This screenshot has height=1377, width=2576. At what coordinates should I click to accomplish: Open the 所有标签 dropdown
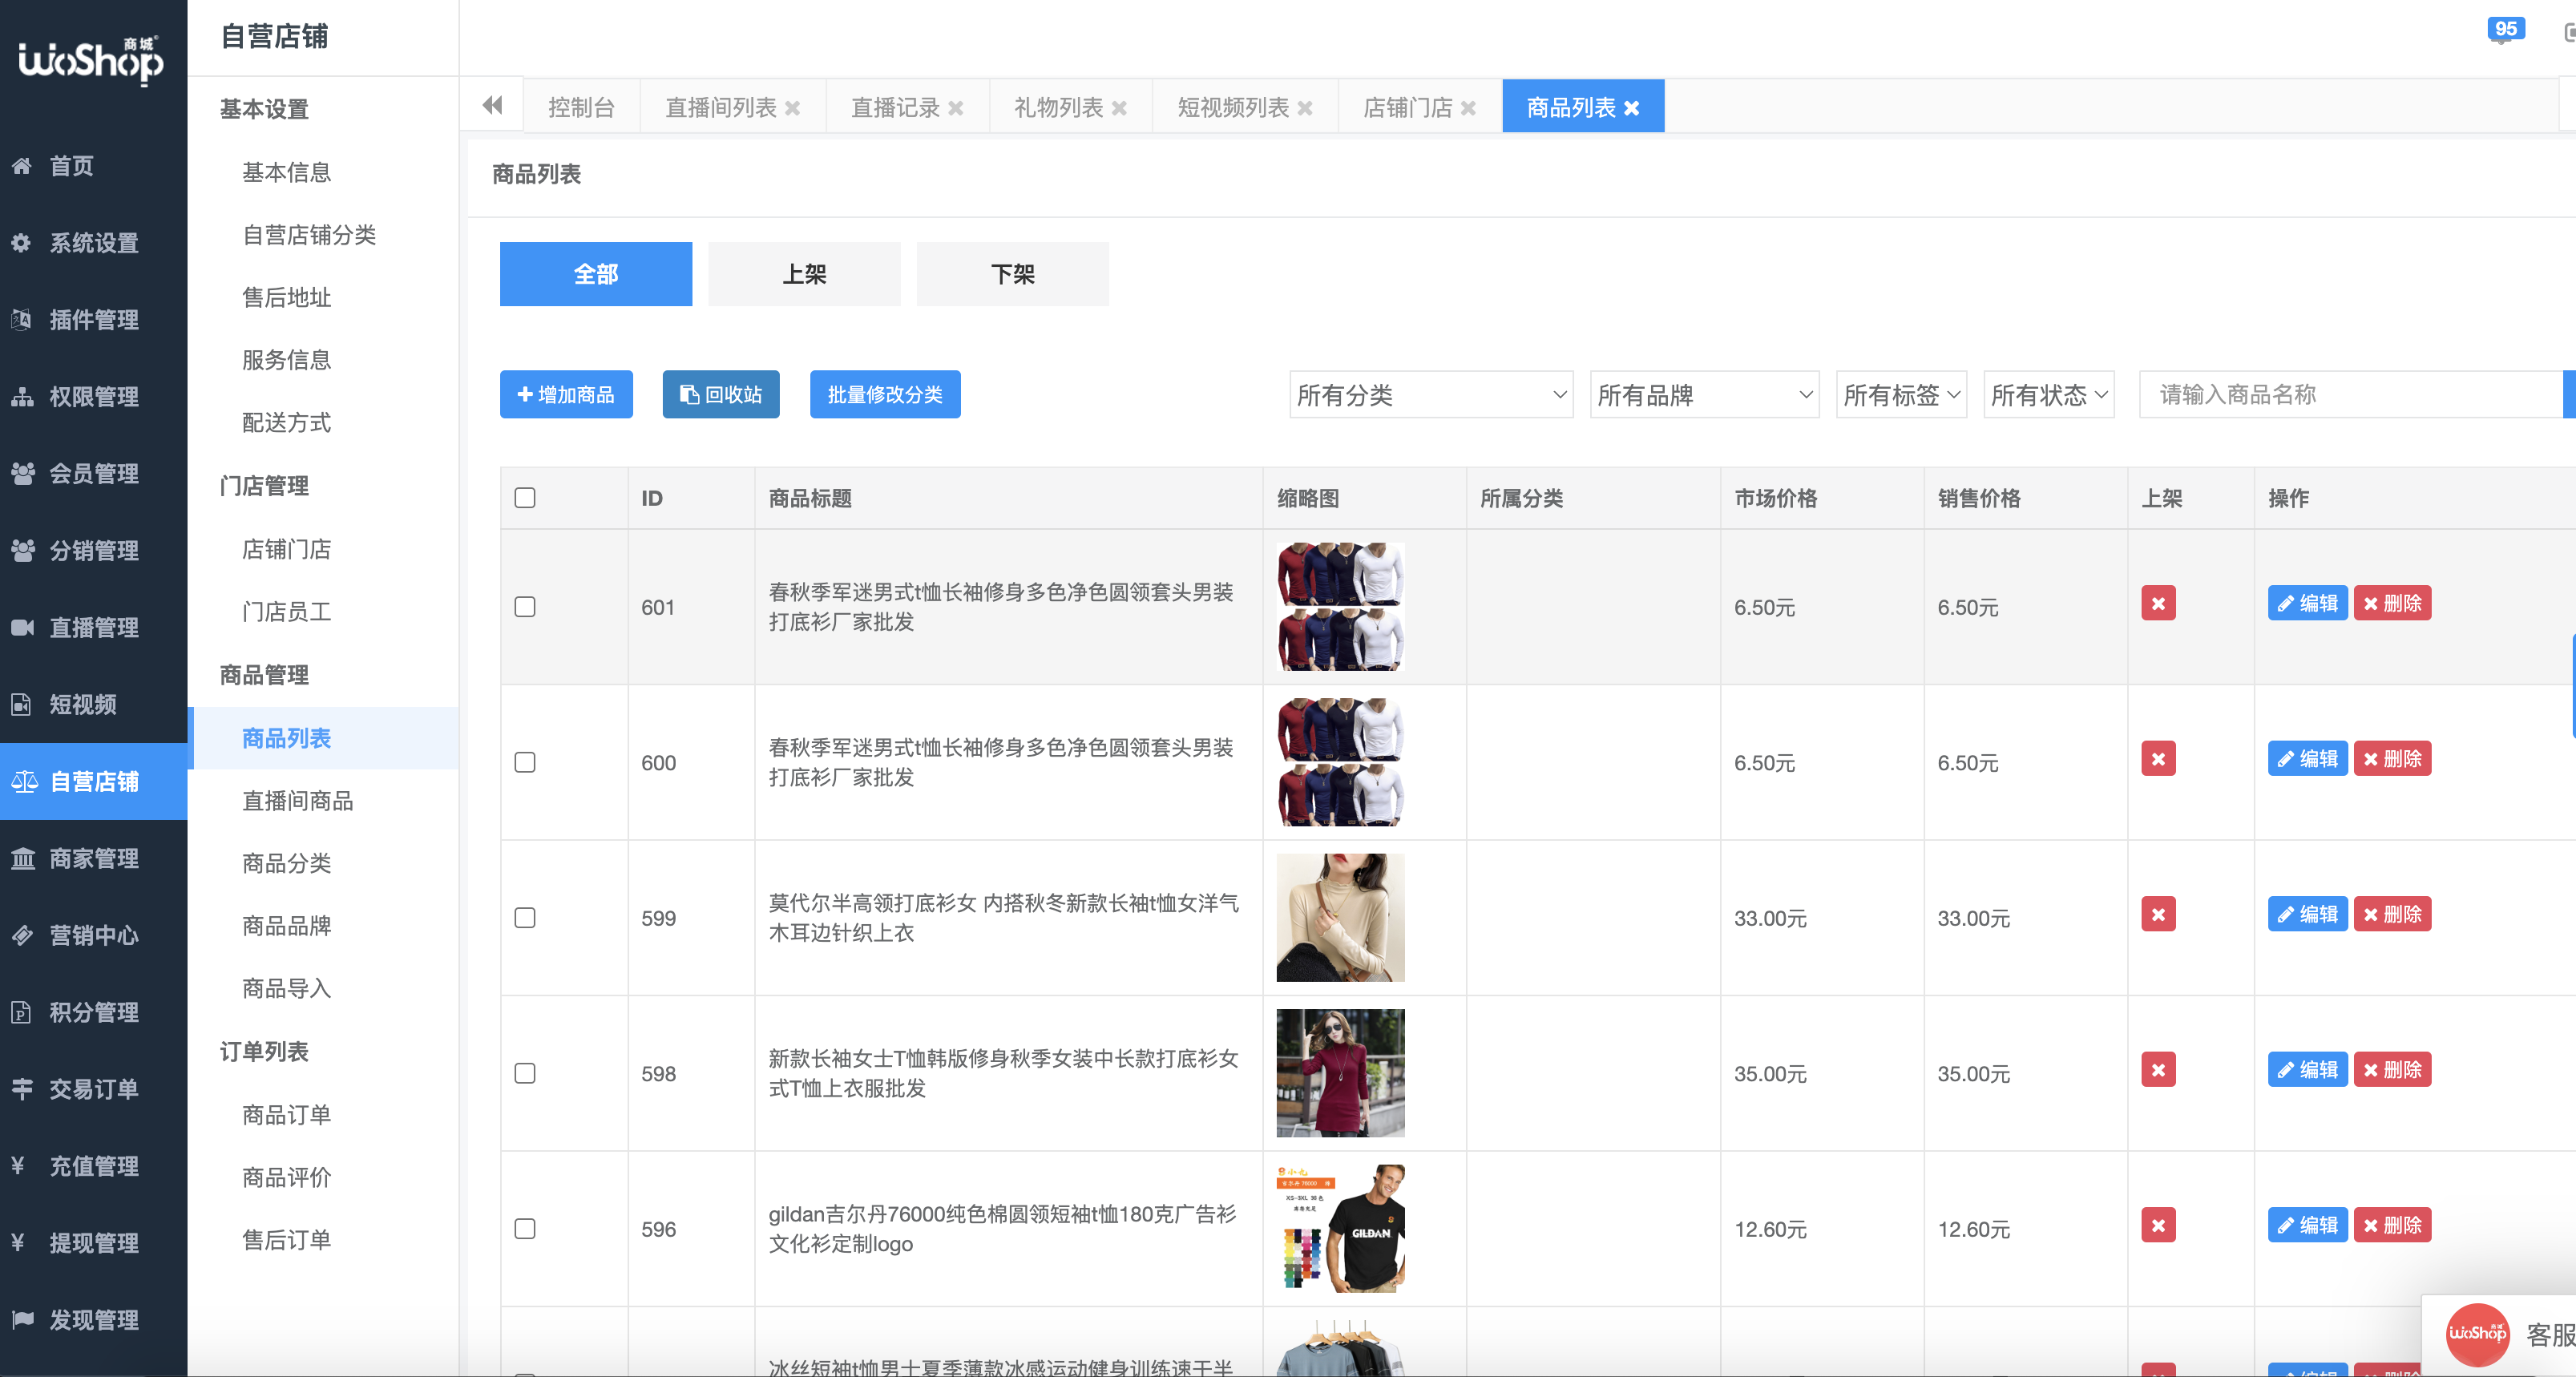1901,395
